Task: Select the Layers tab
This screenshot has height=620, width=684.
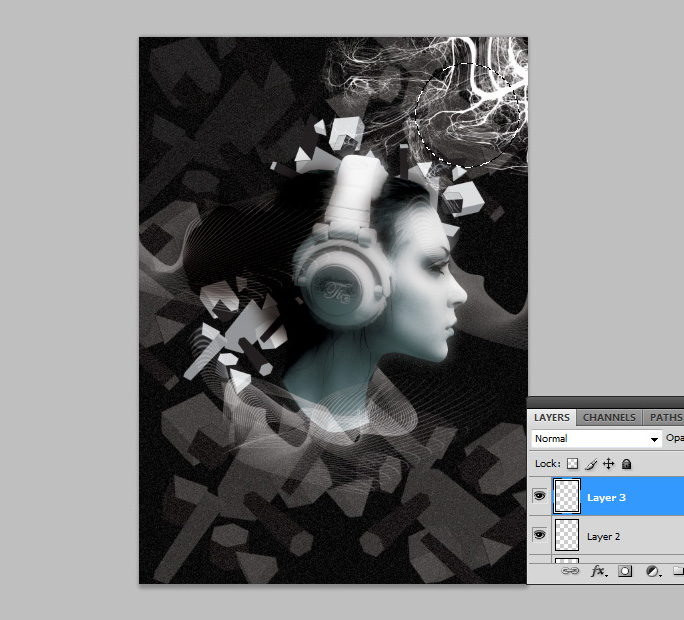Action: point(551,417)
